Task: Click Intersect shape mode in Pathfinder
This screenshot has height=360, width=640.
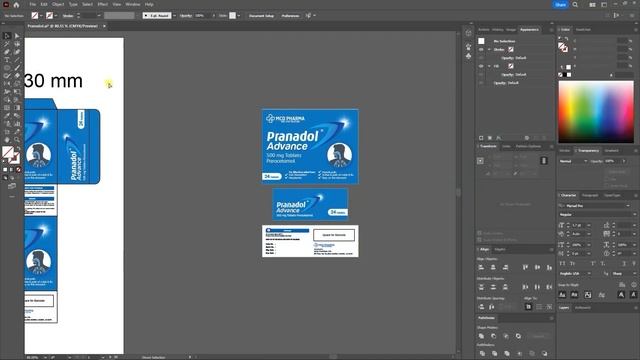Action: [x=506, y=336]
